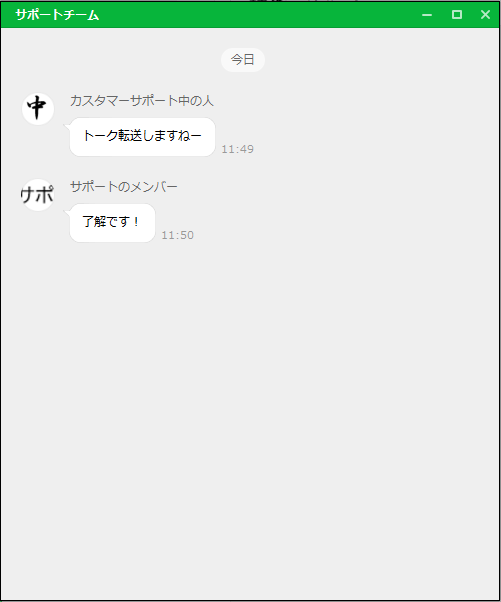Click sender name カスタマーサポート中の人
501x602 pixels.
[x=142, y=101]
